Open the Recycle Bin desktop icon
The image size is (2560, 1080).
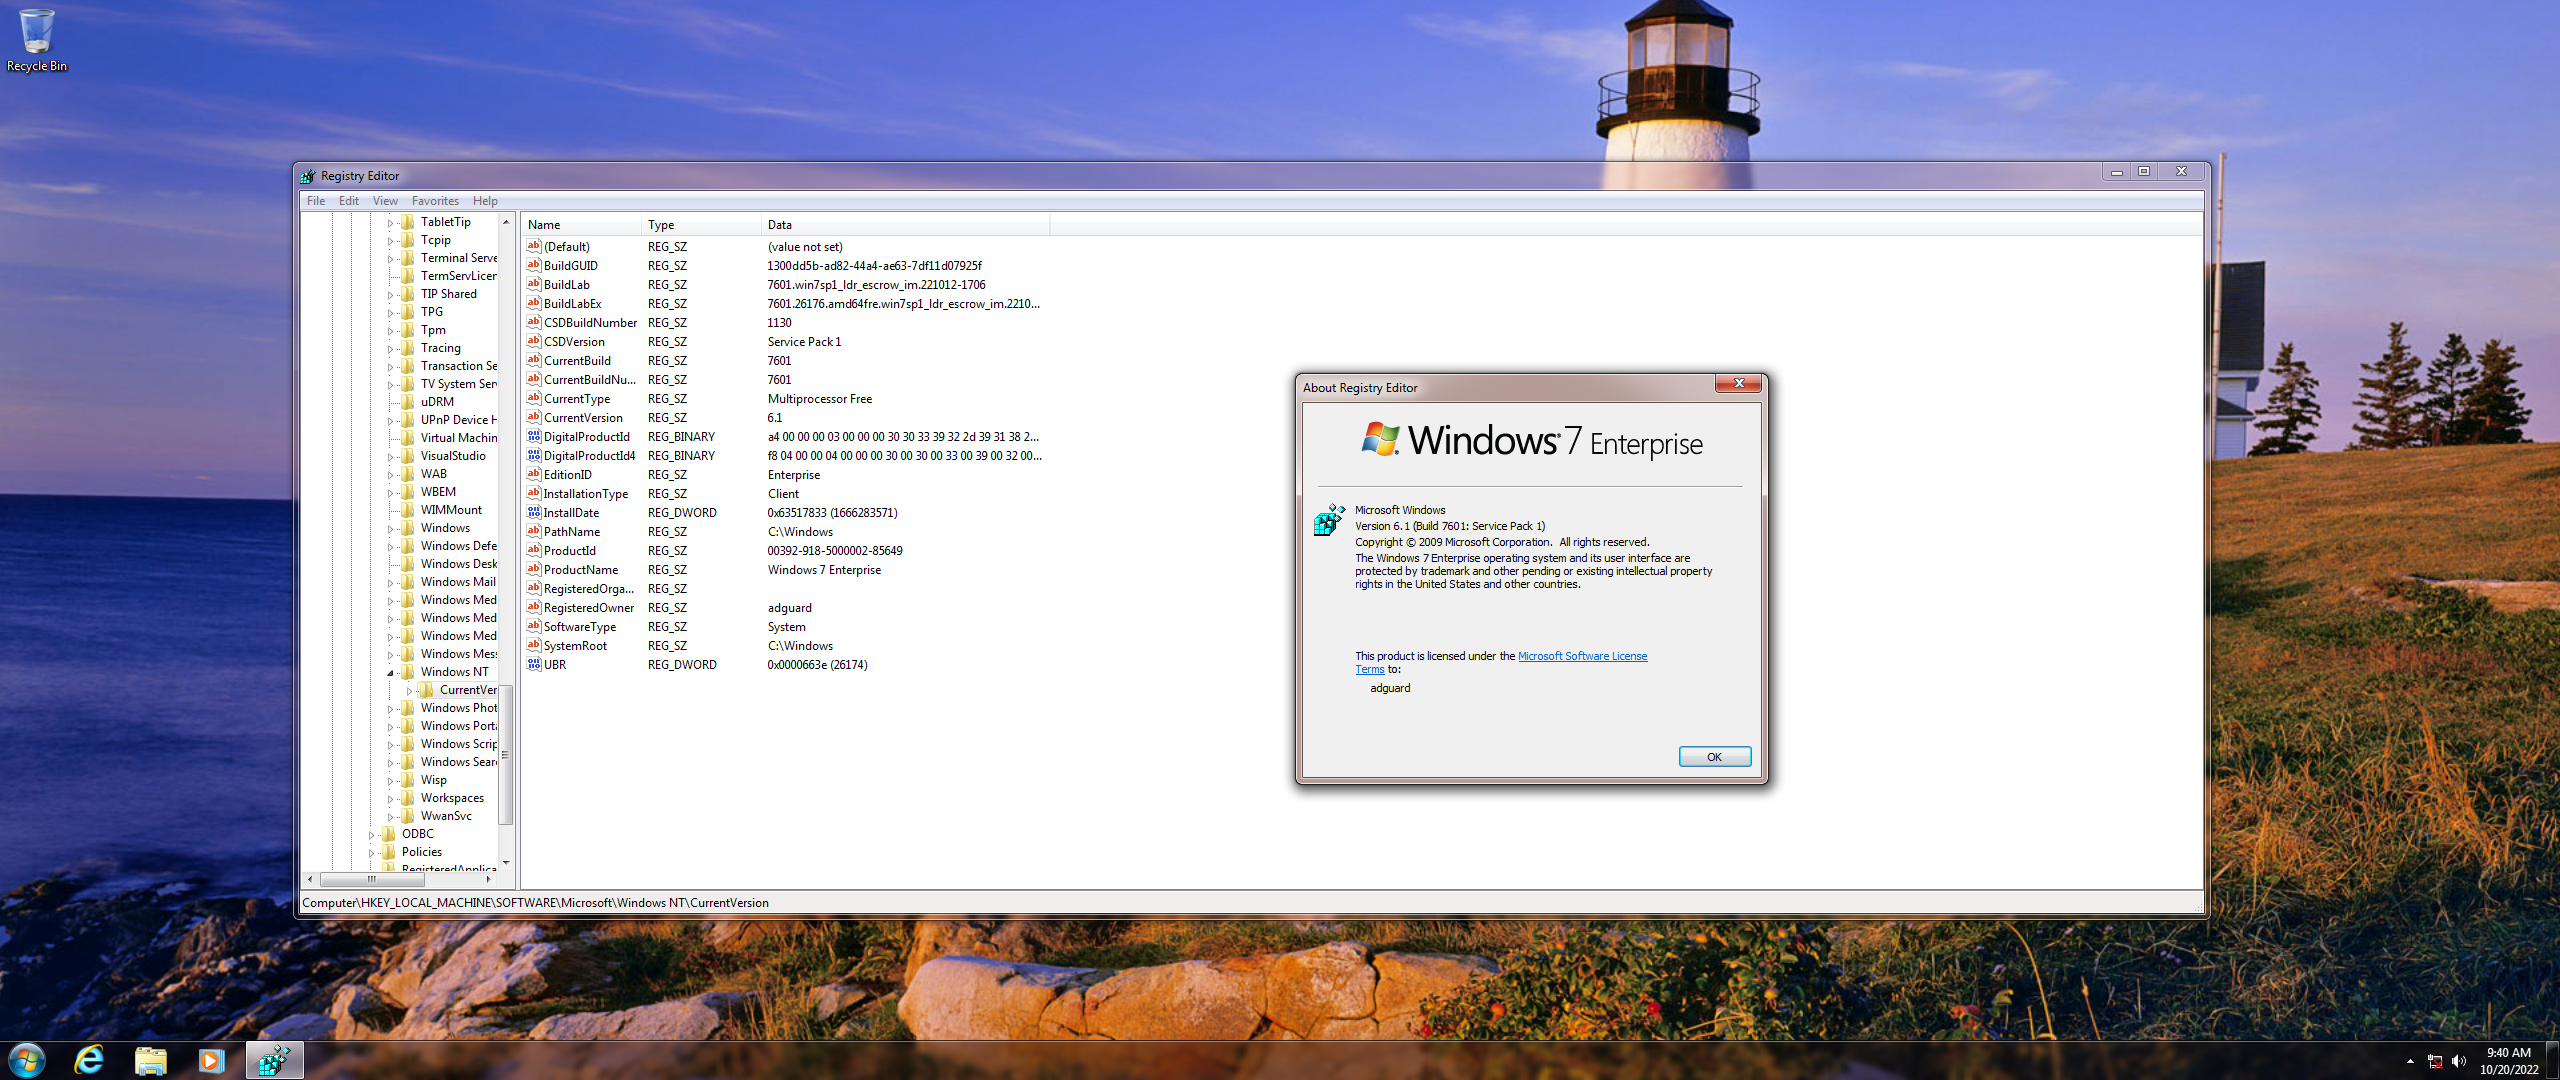click(x=36, y=40)
